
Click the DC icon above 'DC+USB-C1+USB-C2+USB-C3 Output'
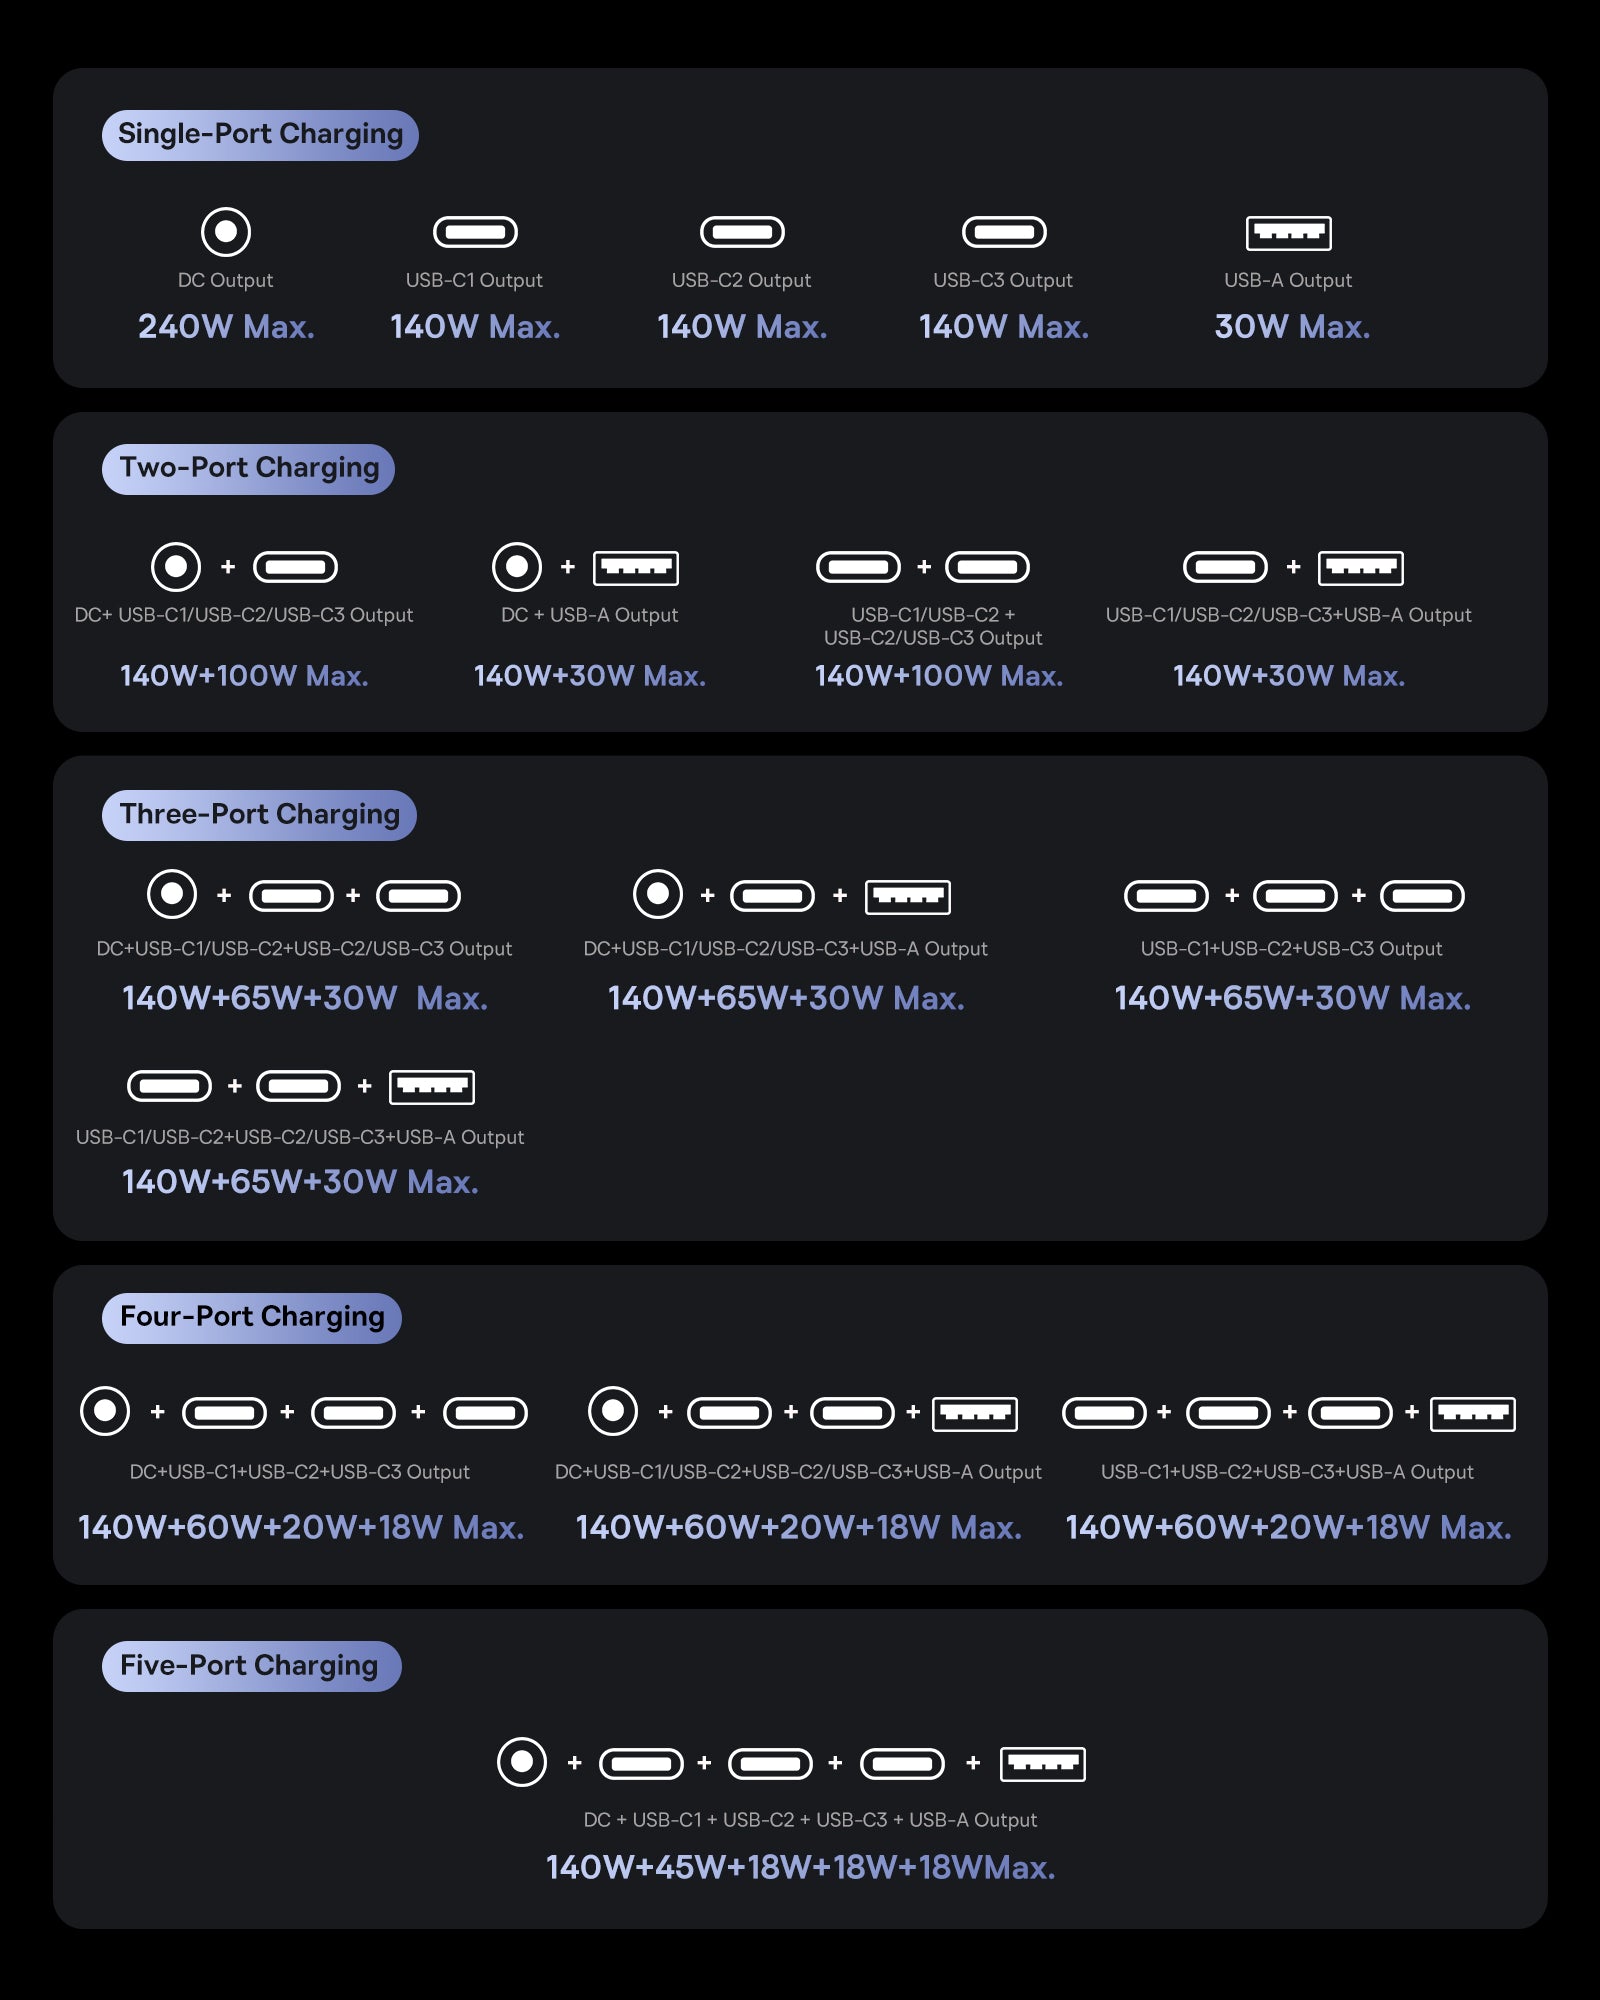(x=105, y=1411)
